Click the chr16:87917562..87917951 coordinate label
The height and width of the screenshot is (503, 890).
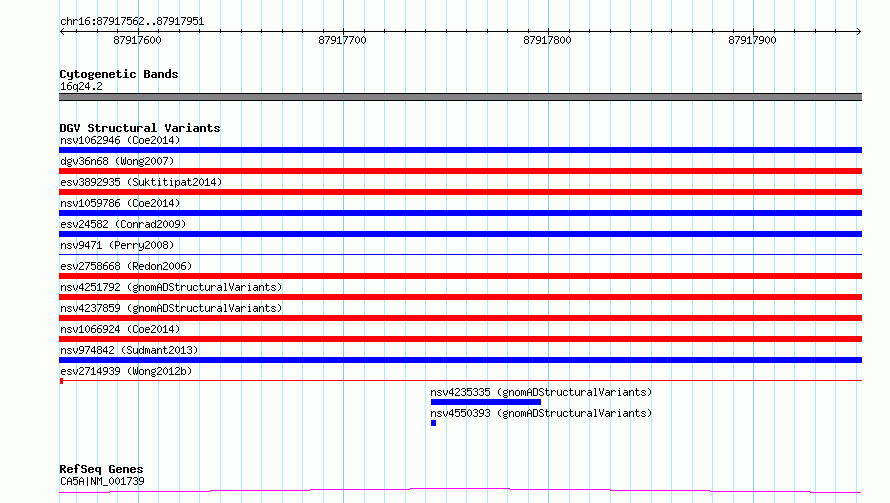click(132, 22)
